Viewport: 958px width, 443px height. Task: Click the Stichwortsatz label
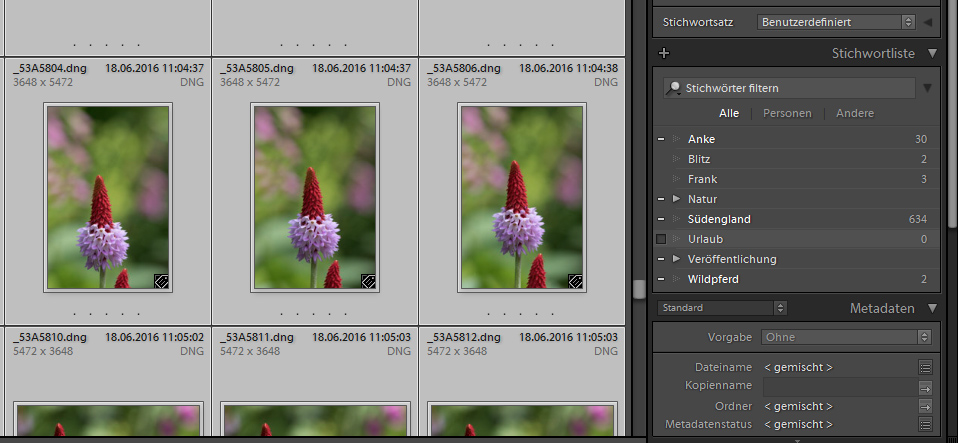698,22
